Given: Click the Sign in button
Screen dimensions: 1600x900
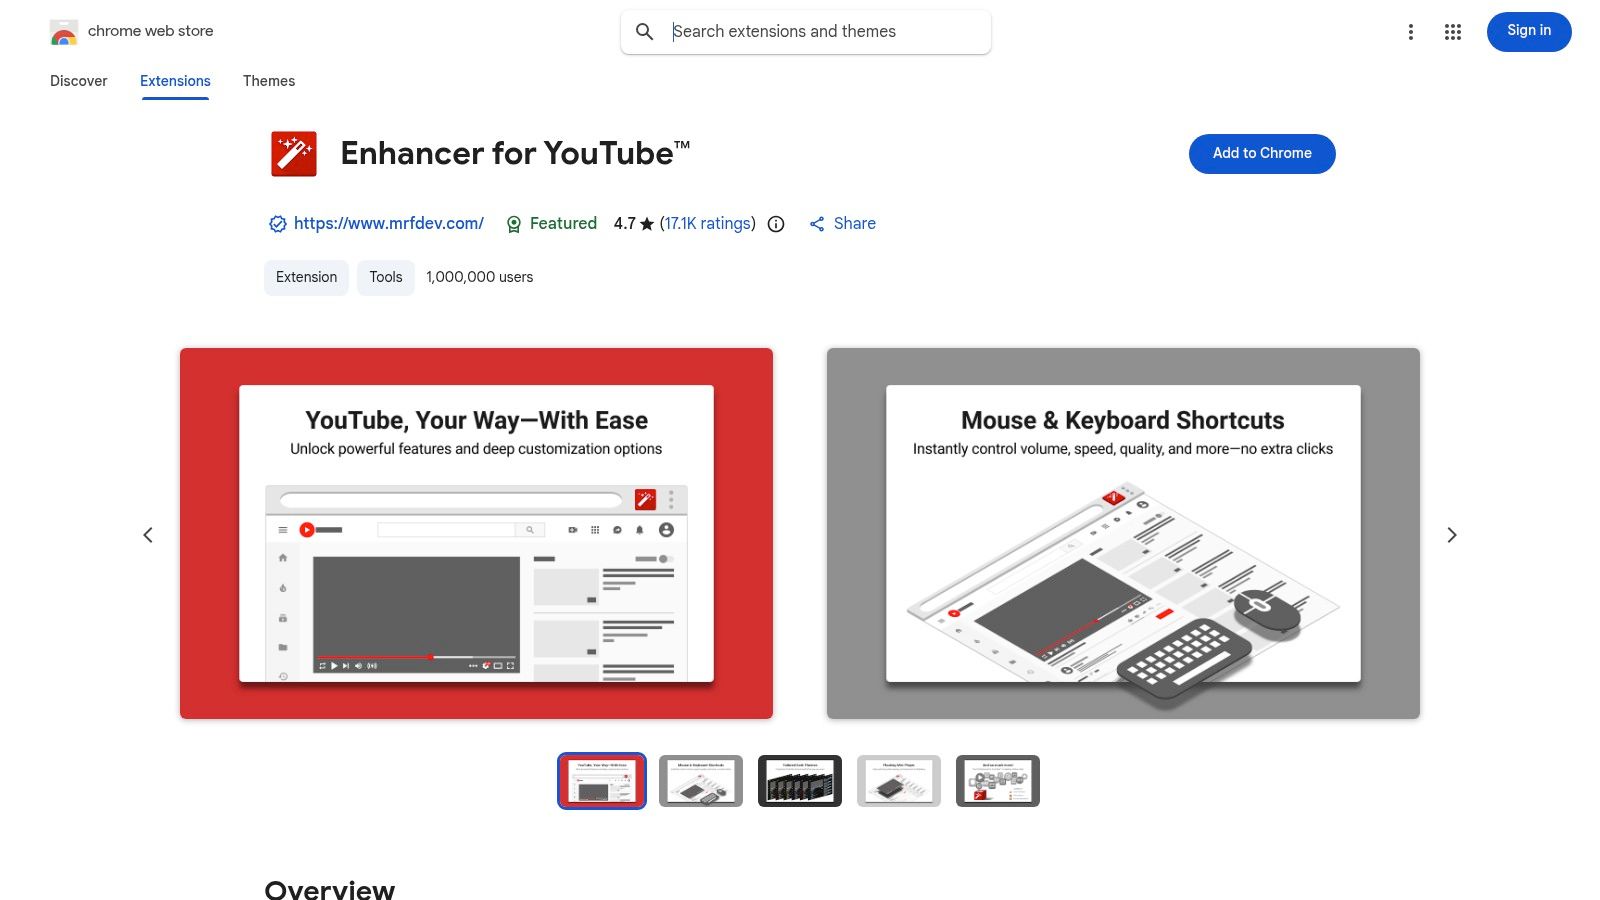Looking at the screenshot, I should click(x=1528, y=31).
